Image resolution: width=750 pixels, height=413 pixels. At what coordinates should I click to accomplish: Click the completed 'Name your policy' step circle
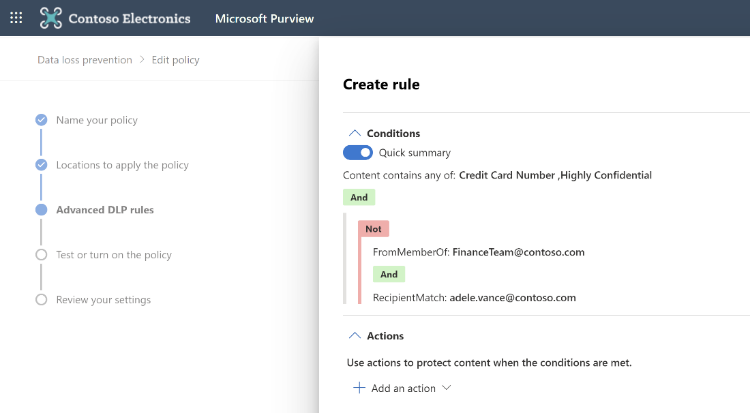click(41, 120)
